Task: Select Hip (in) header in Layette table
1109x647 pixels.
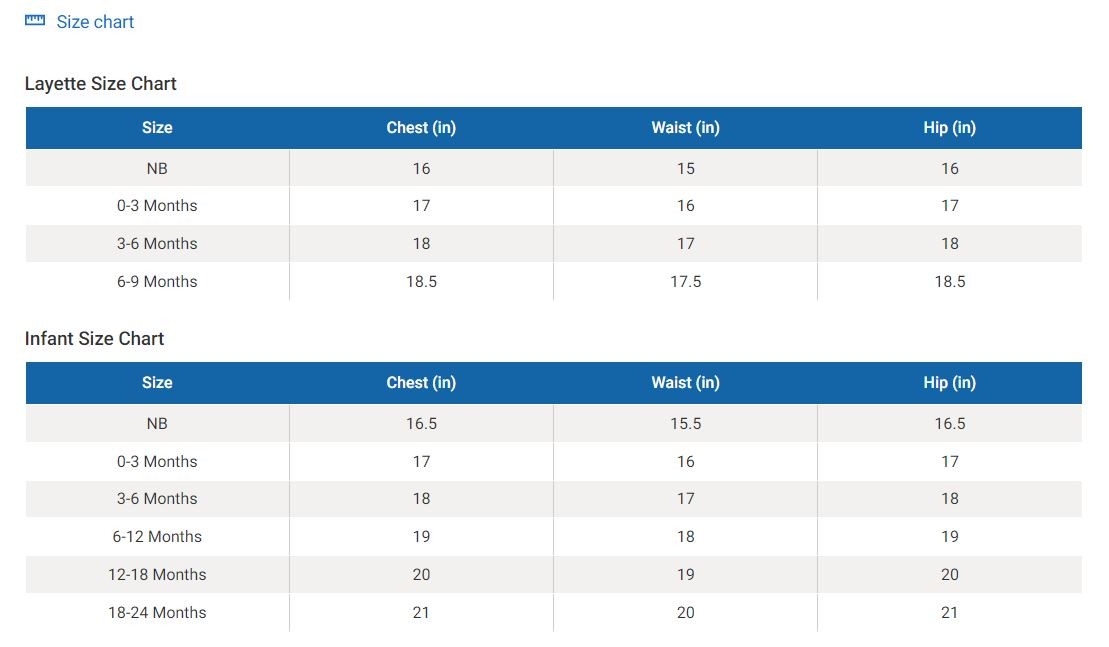Action: pos(949,128)
